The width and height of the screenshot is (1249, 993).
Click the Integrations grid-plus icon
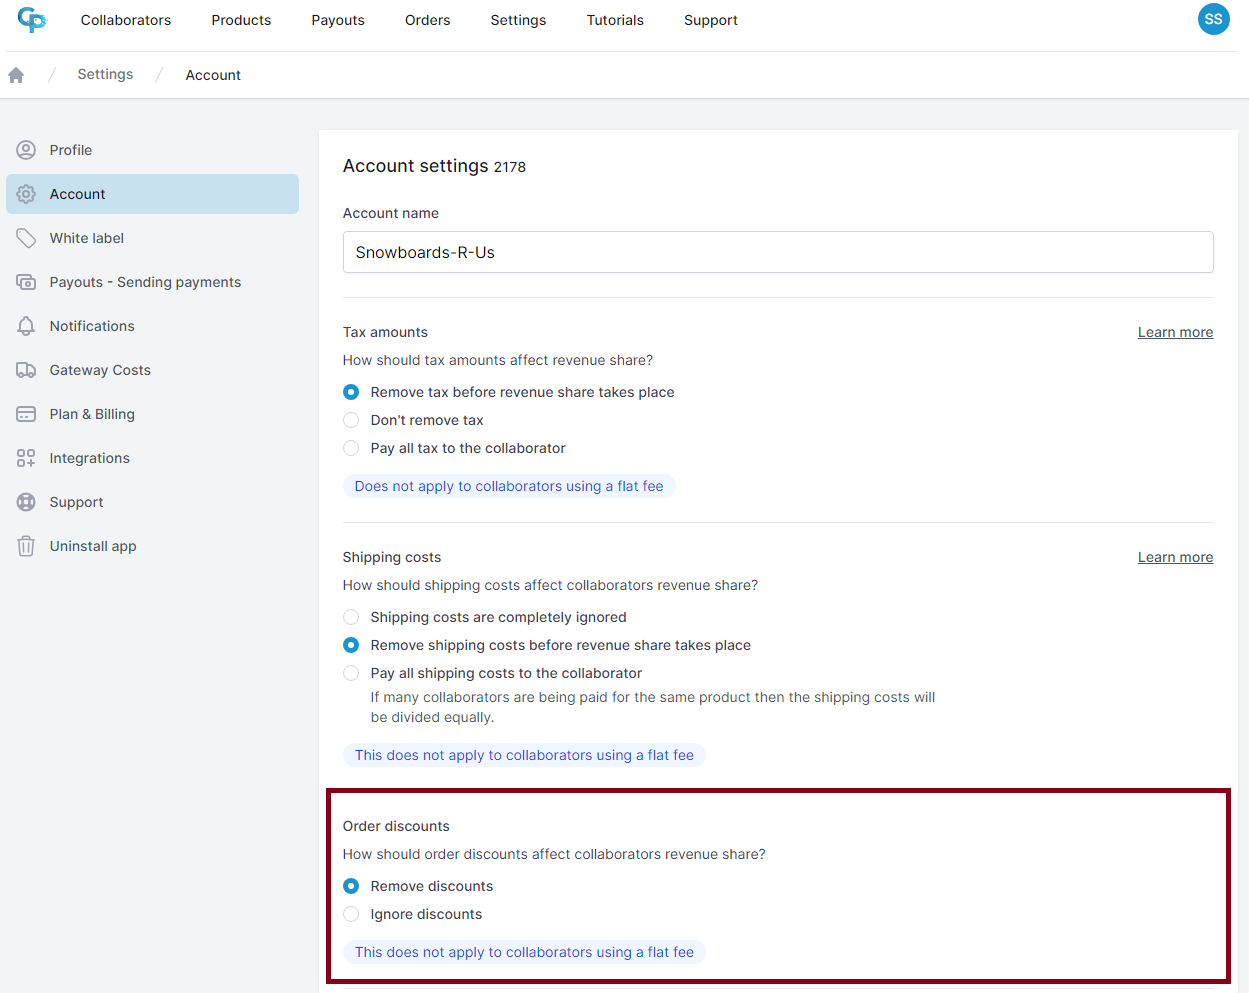coord(26,458)
